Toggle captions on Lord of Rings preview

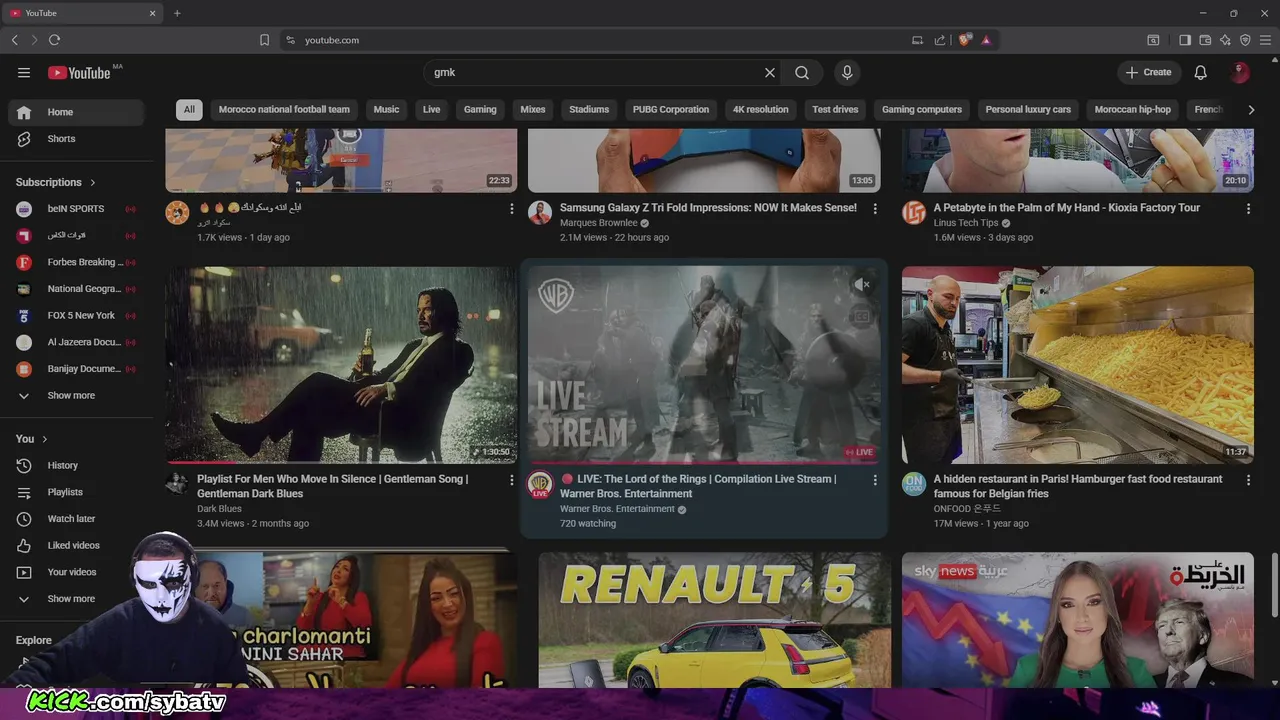(x=862, y=317)
